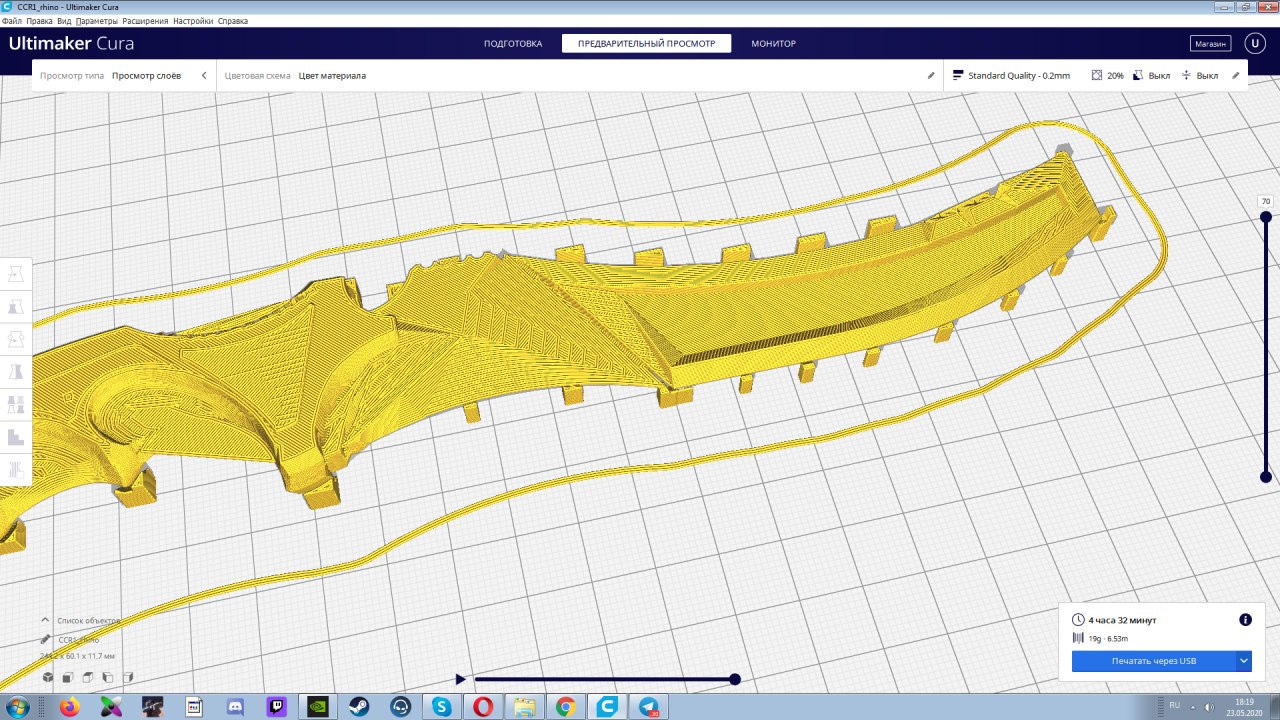Click the pencil edit icon in color scheme panel
1280x720 pixels.
pyautogui.click(x=931, y=75)
